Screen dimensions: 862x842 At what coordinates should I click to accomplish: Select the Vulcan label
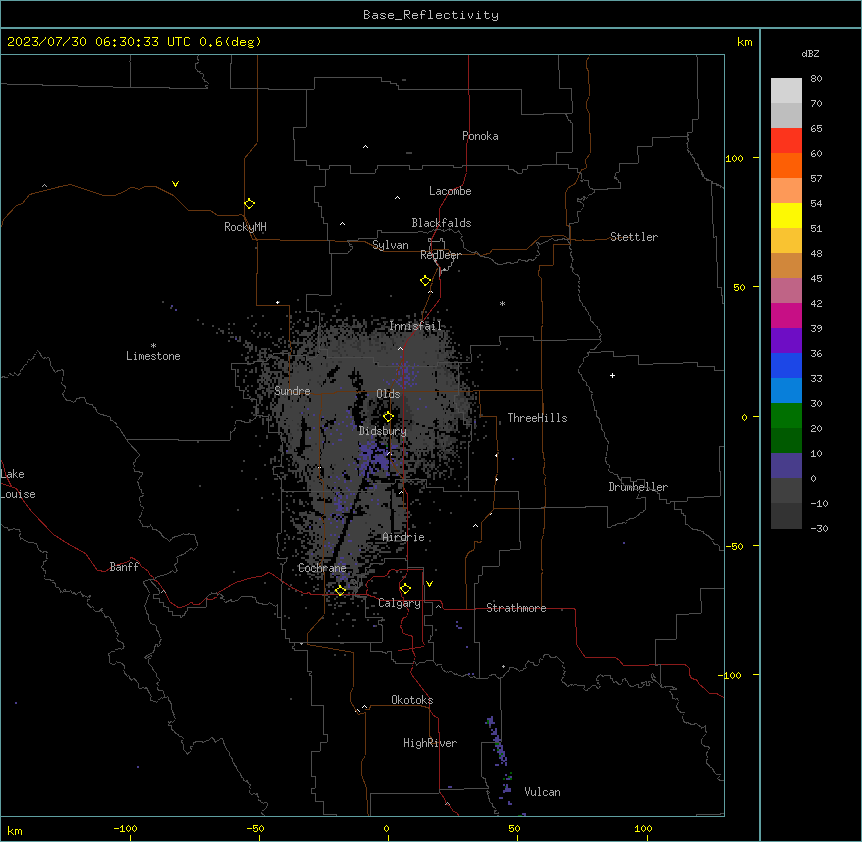[x=543, y=792]
